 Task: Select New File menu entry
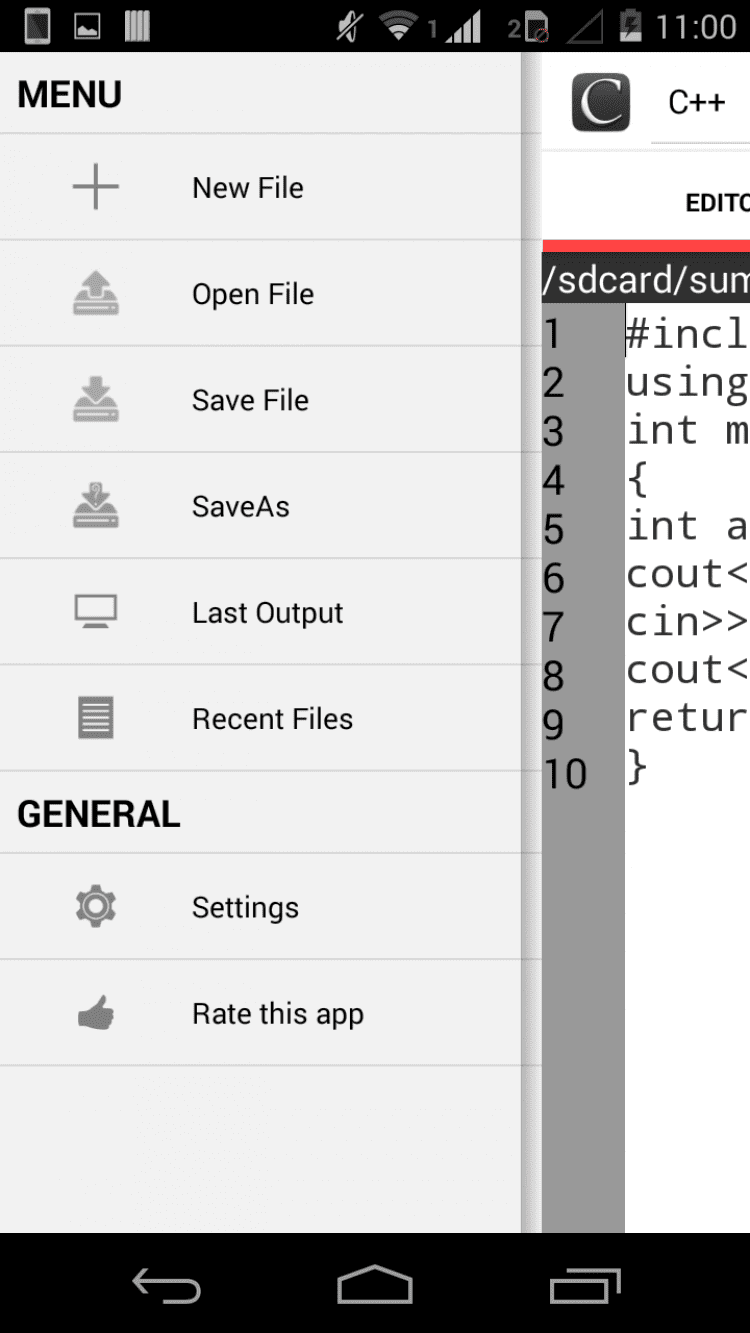coord(248,188)
